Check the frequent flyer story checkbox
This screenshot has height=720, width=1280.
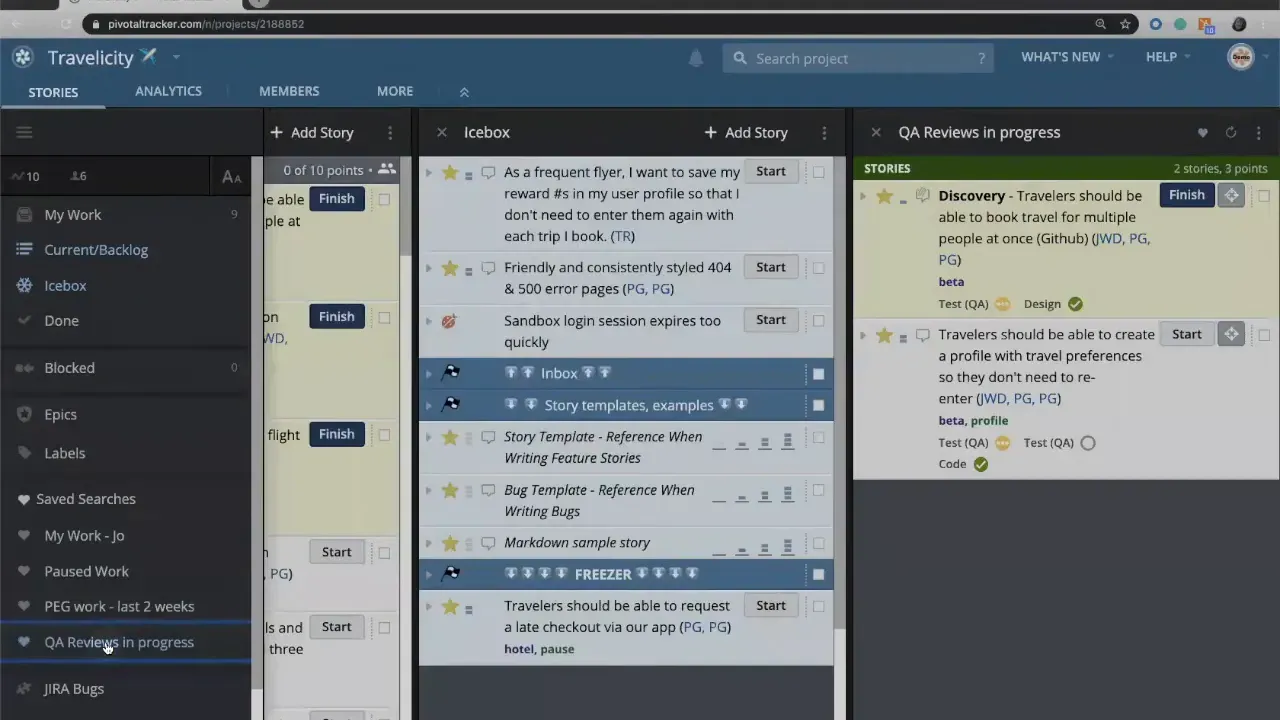tap(818, 171)
